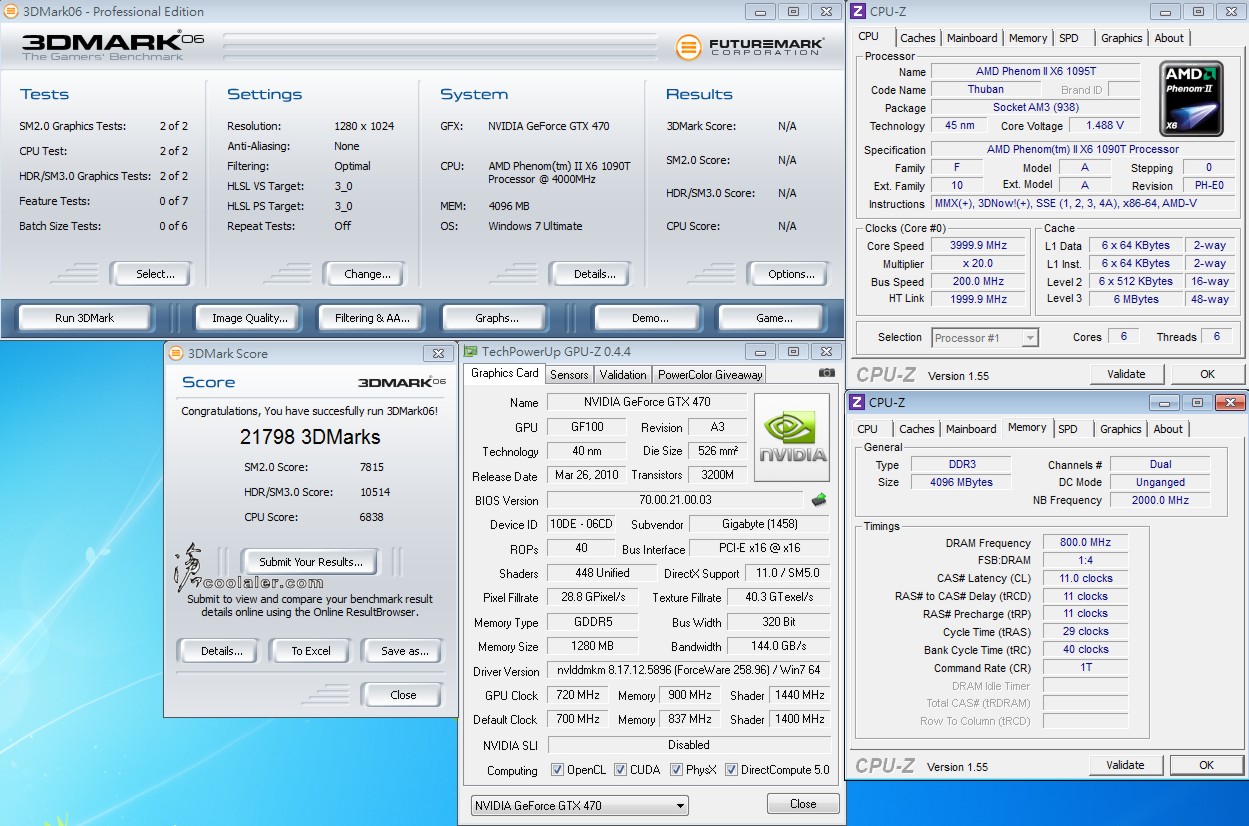Click the GPU-Z screenshot camera icon

point(826,374)
